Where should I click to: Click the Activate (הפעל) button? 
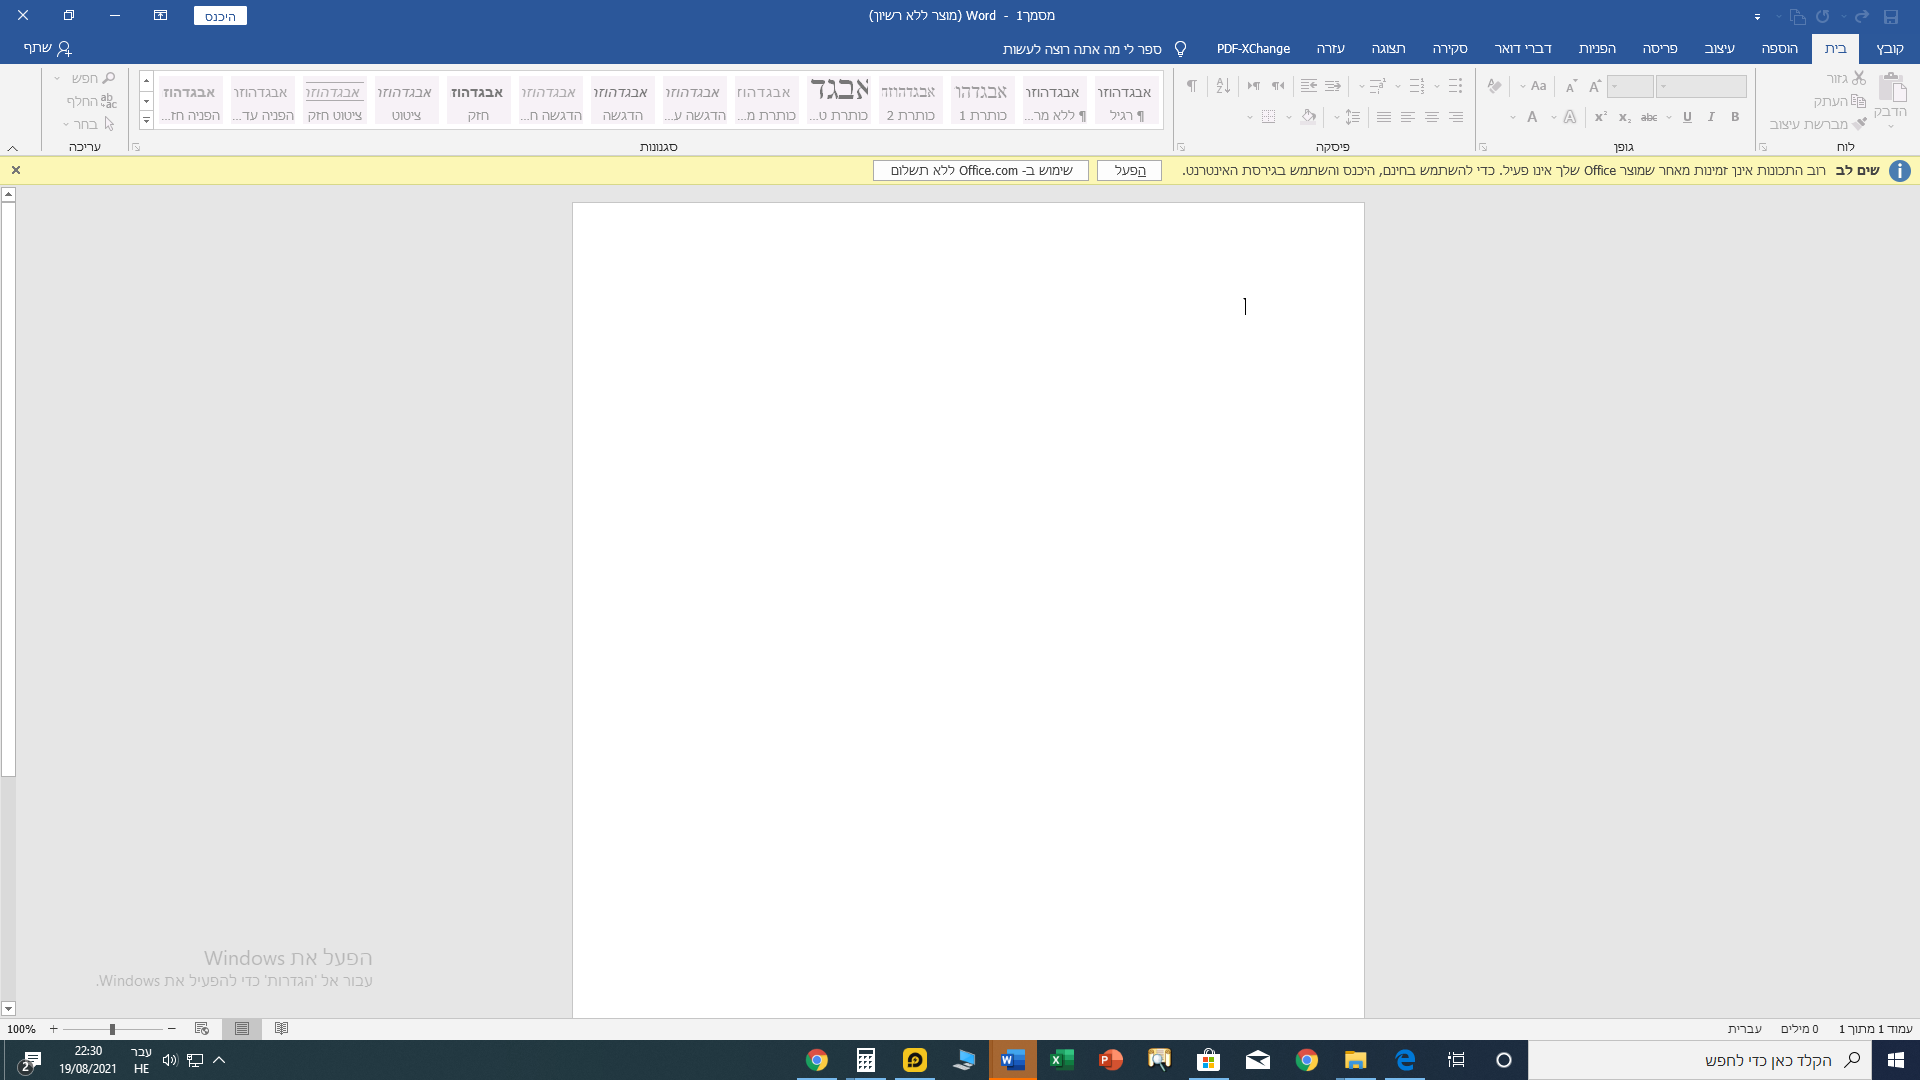tap(1129, 170)
